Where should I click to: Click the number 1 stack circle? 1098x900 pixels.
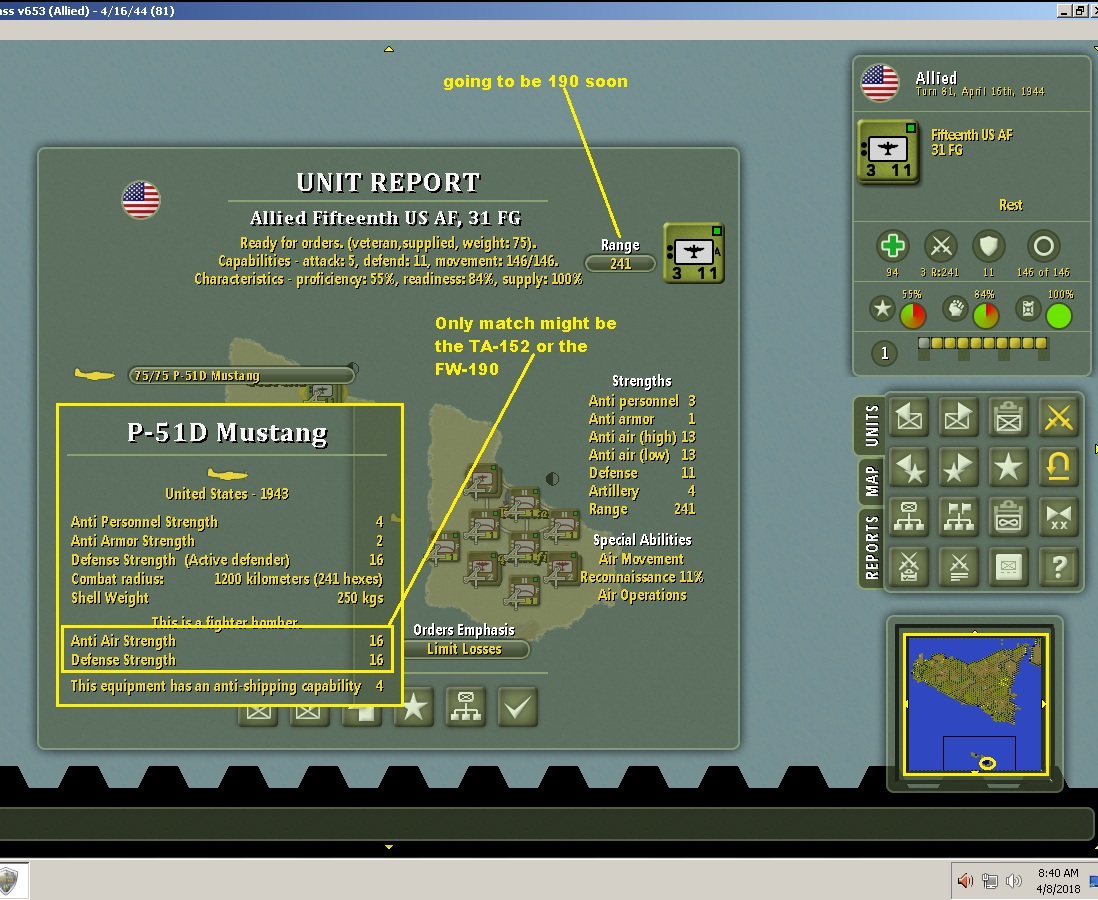(884, 352)
